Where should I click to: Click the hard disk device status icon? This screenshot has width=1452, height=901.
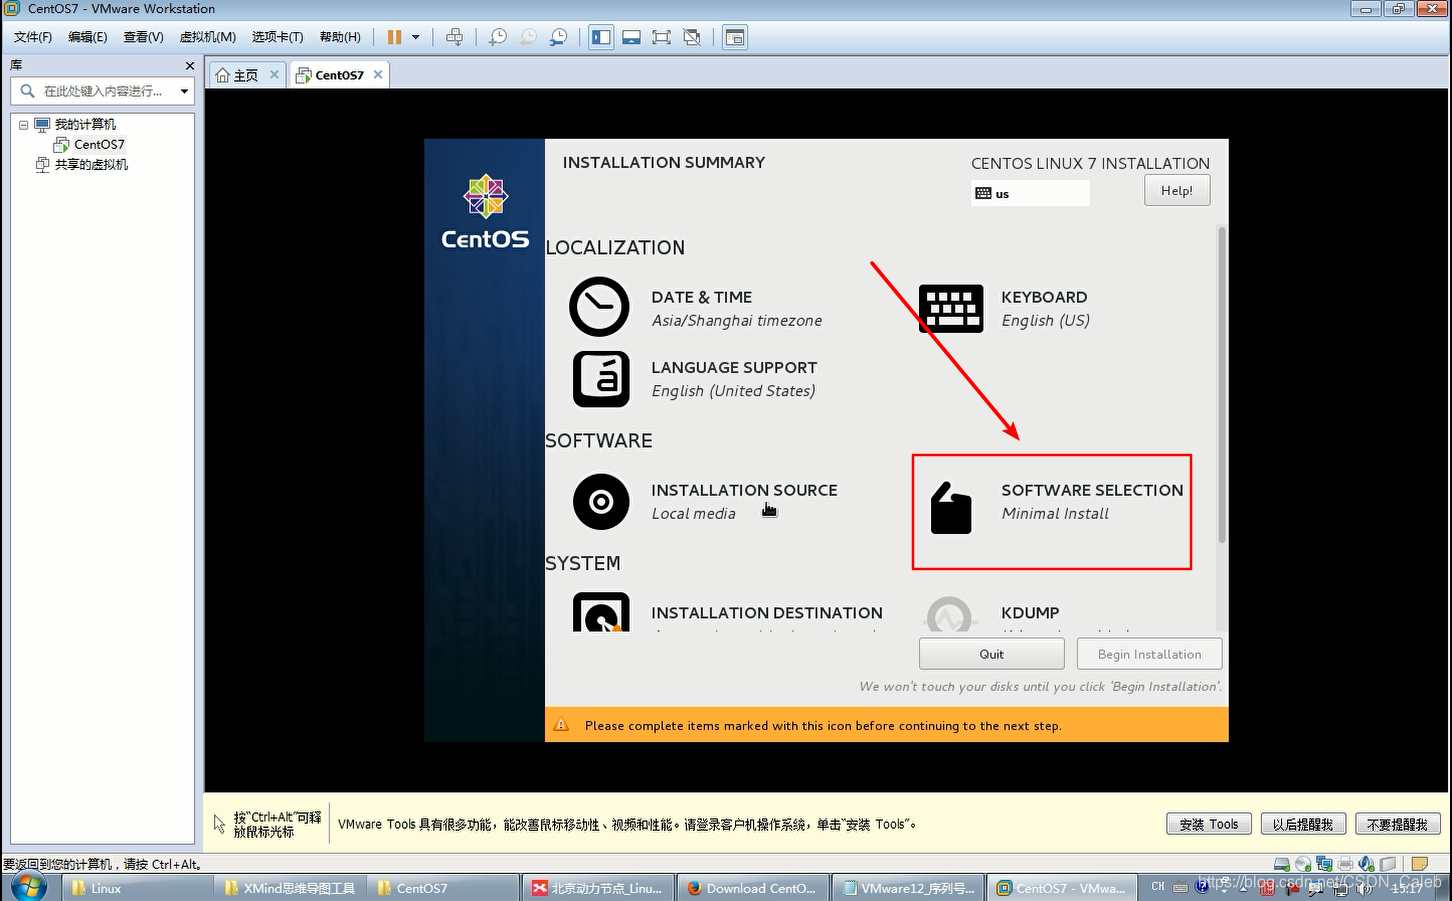1282,864
